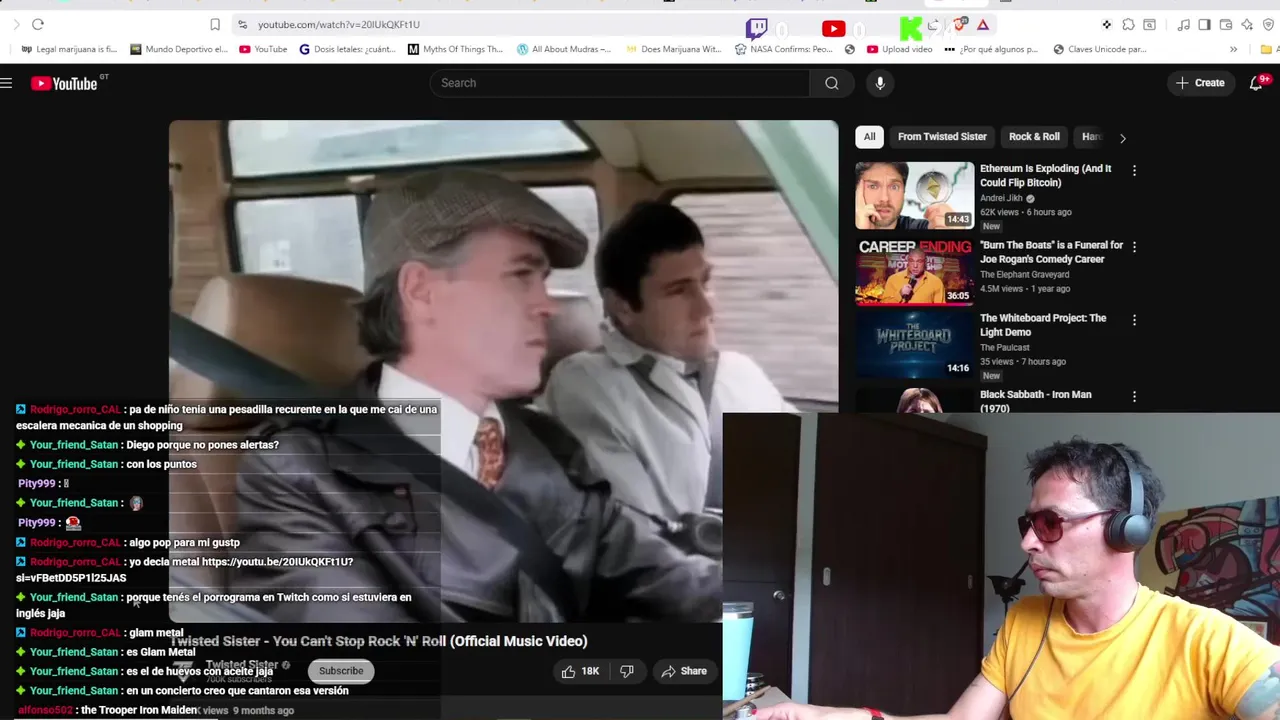Click the YouTube search input field
The height and width of the screenshot is (720, 1280).
click(620, 83)
